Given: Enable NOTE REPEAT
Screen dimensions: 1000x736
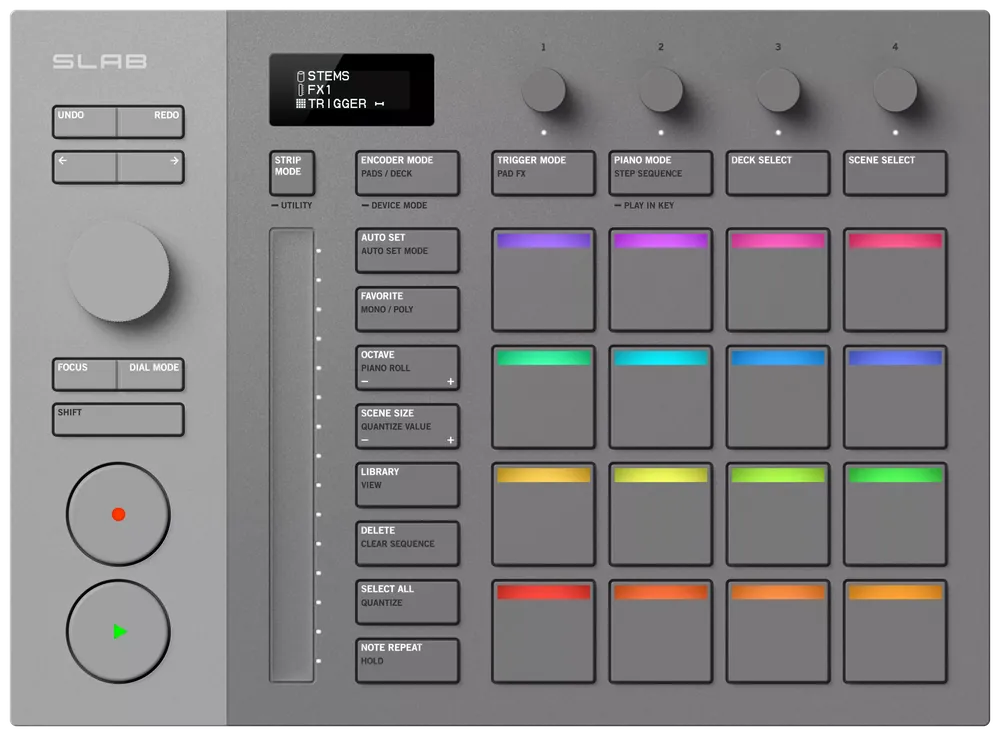Looking at the screenshot, I should [408, 661].
